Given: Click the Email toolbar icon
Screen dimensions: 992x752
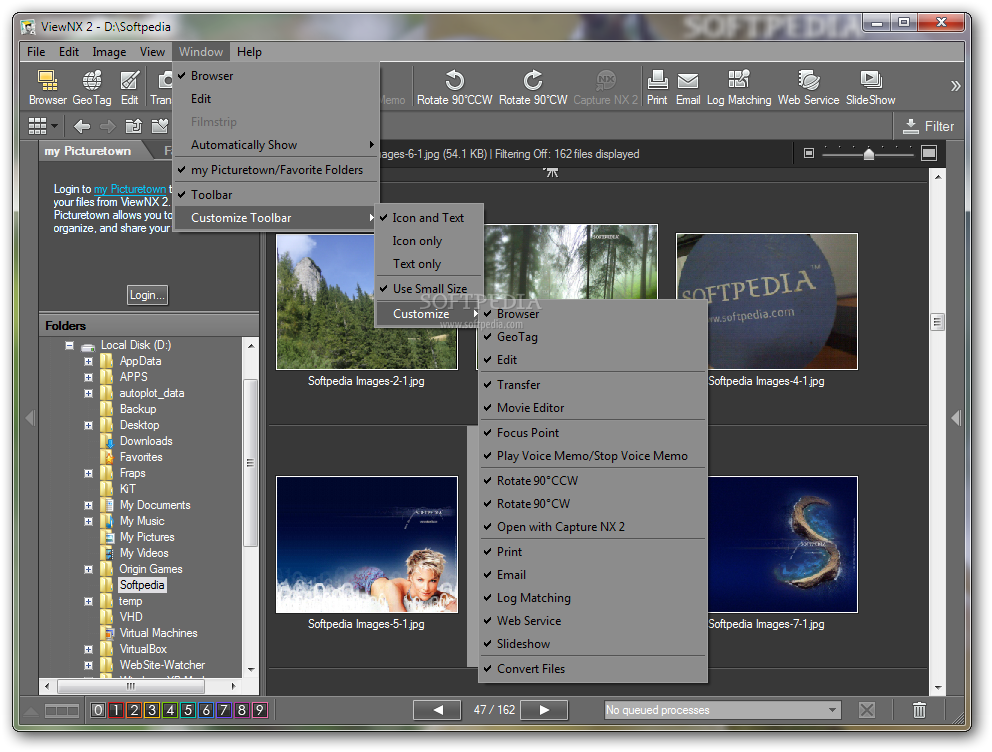Looking at the screenshot, I should 688,87.
